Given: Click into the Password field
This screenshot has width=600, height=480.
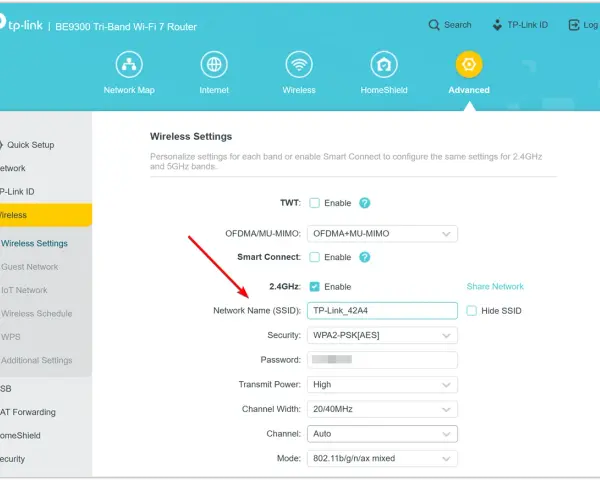Looking at the screenshot, I should coord(382,360).
